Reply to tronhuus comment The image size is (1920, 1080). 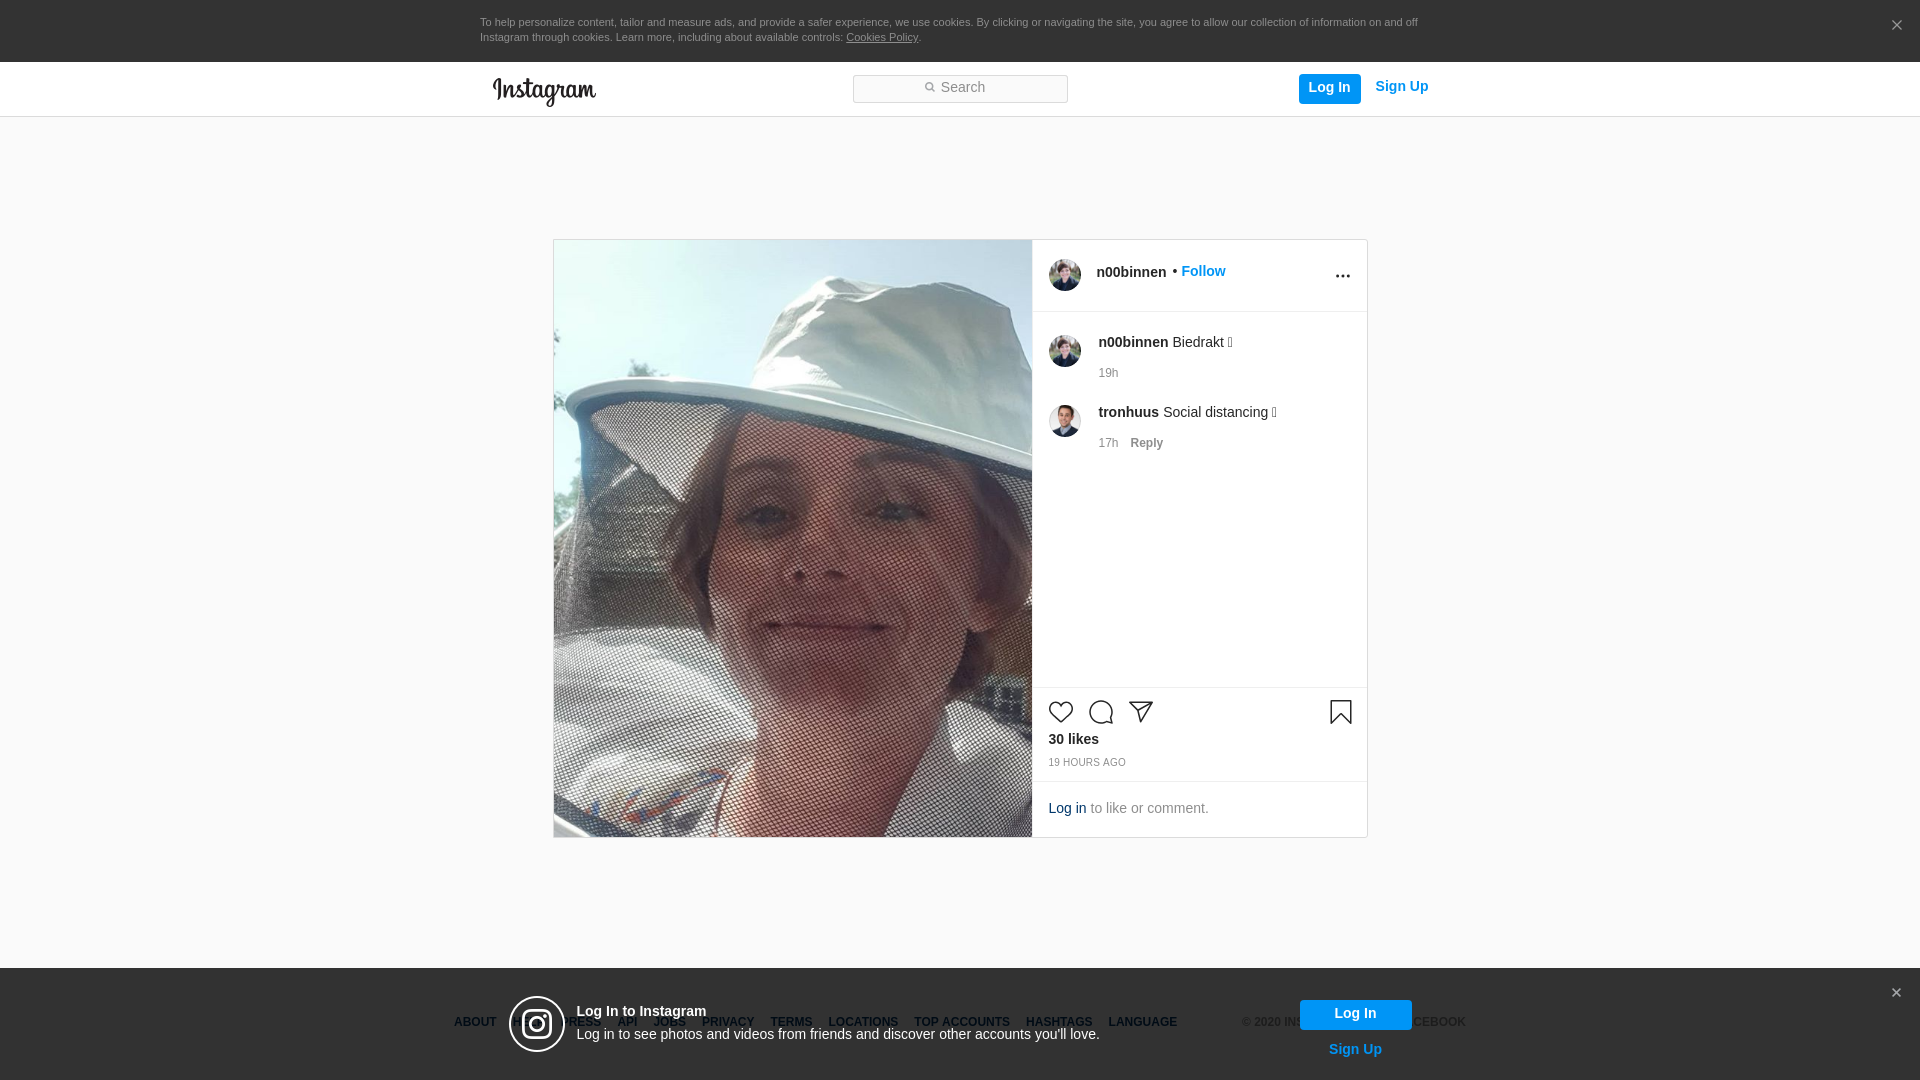(1146, 443)
